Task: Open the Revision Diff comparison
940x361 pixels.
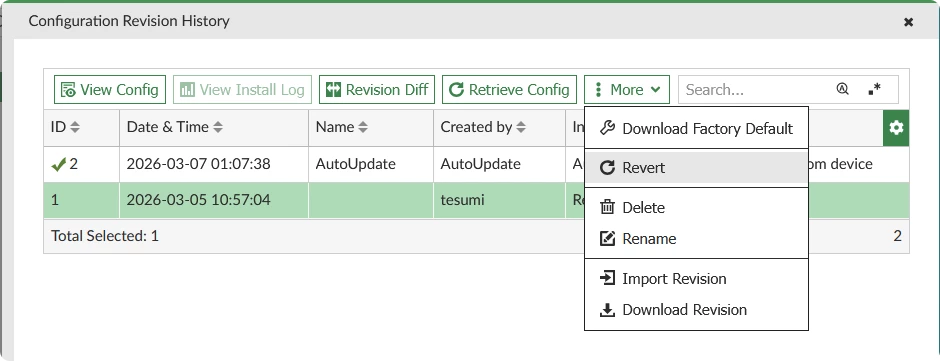Action: pyautogui.click(x=376, y=89)
